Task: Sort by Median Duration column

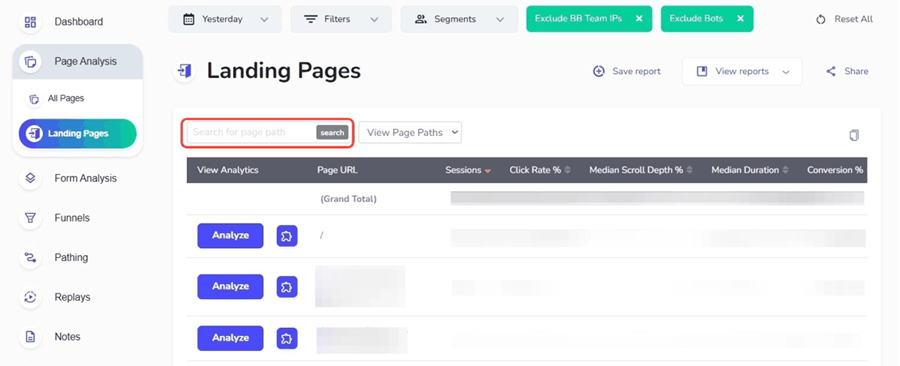Action: click(750, 170)
